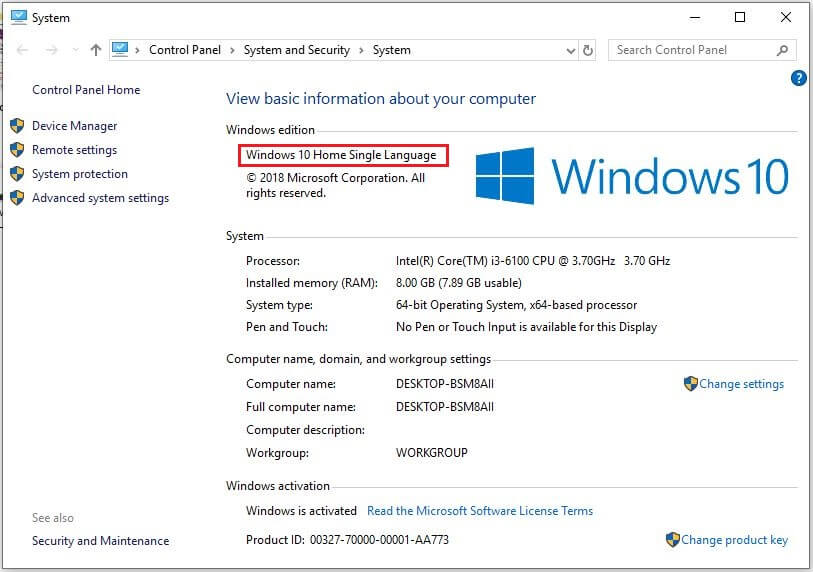Minimize the System window
The image size is (813, 572).
[x=695, y=17]
